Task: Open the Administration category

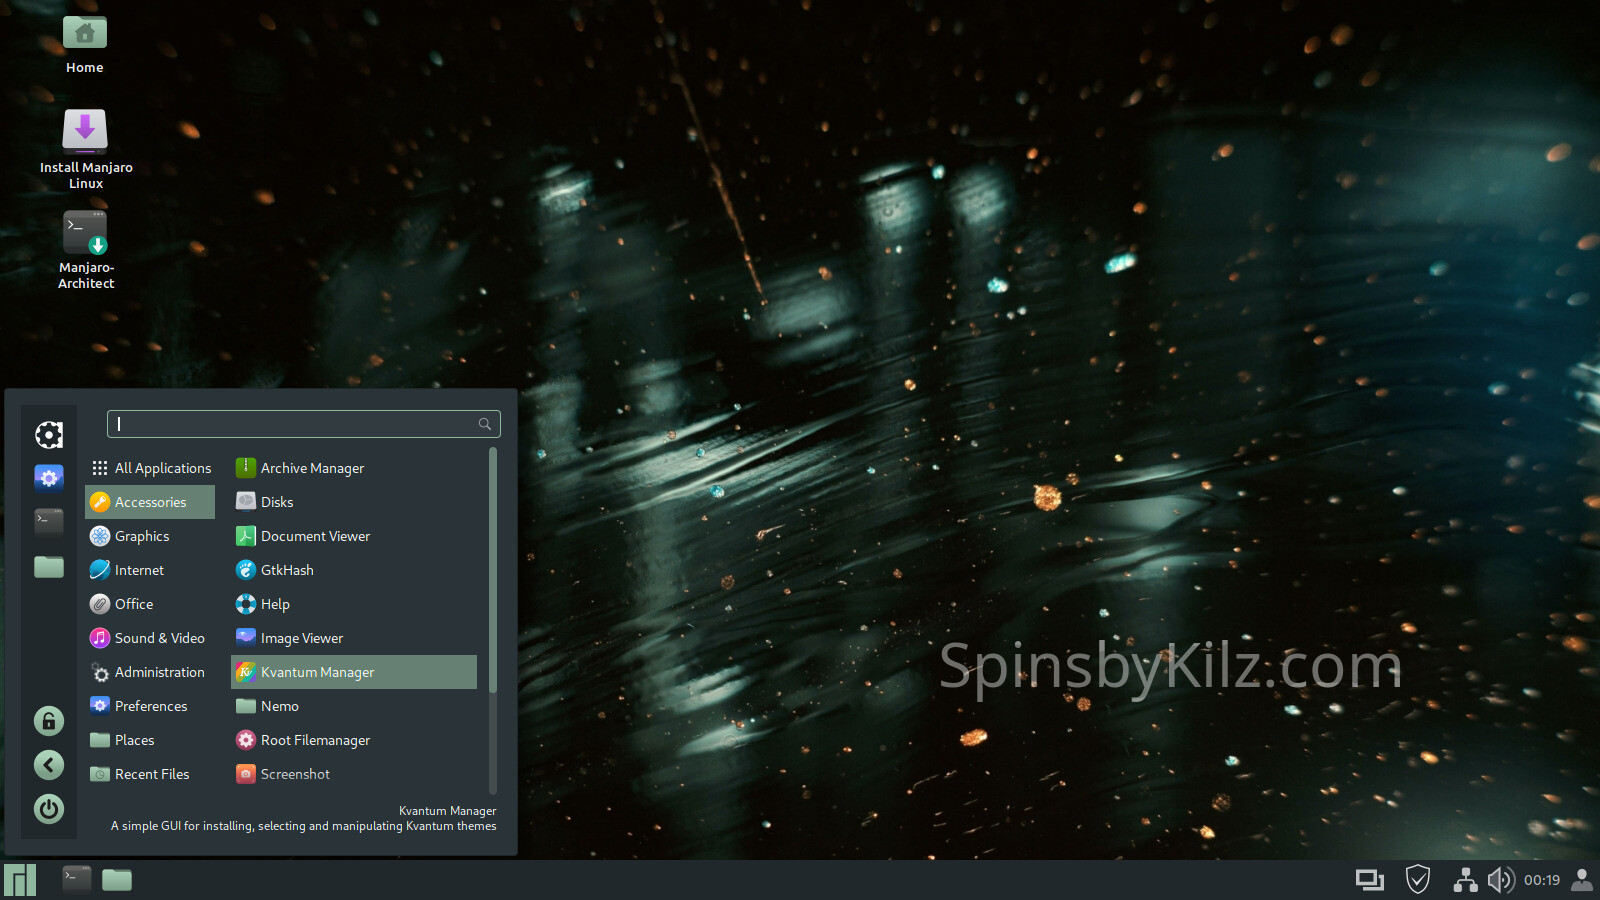Action: (x=159, y=672)
